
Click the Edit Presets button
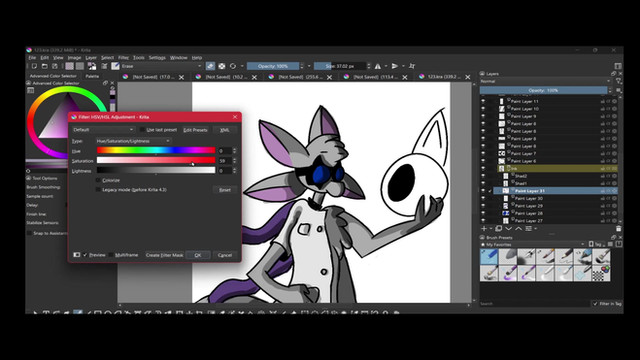[195, 130]
